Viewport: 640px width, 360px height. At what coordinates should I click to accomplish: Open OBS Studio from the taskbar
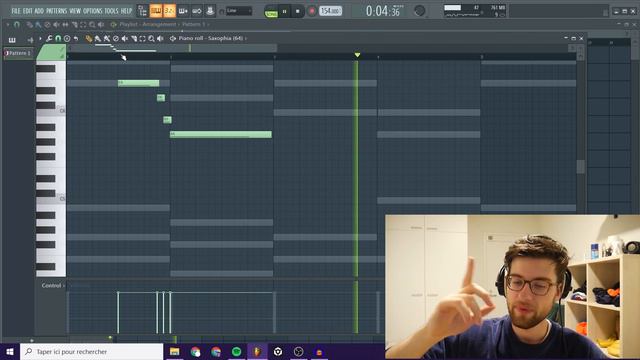click(x=298, y=351)
